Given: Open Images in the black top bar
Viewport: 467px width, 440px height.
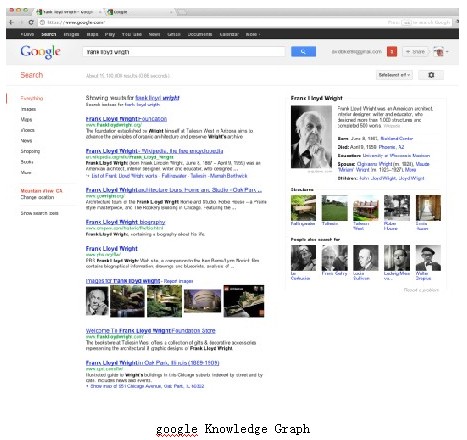Looking at the screenshot, I should click(71, 34).
